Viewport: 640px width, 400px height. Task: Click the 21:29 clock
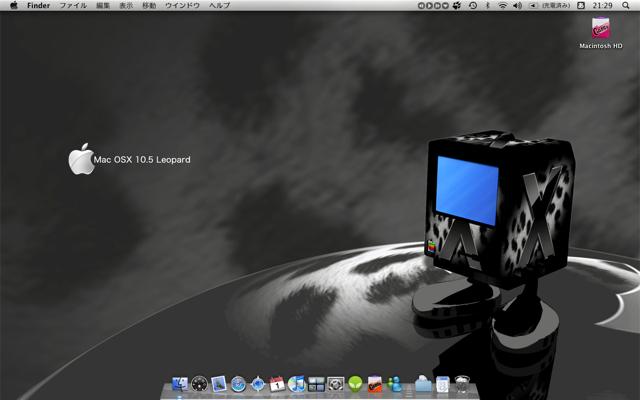(x=602, y=5)
